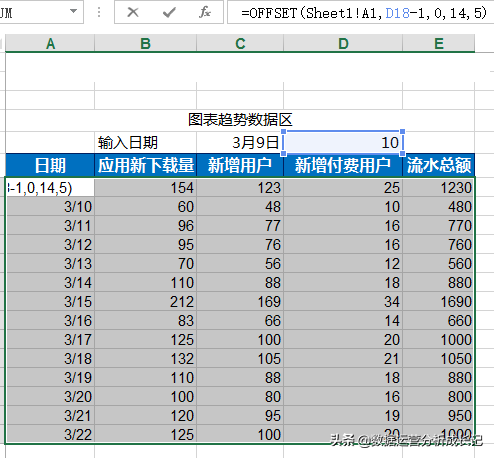Open Insert Function fx dialog
Screen dimensions: 494x458
204,12
